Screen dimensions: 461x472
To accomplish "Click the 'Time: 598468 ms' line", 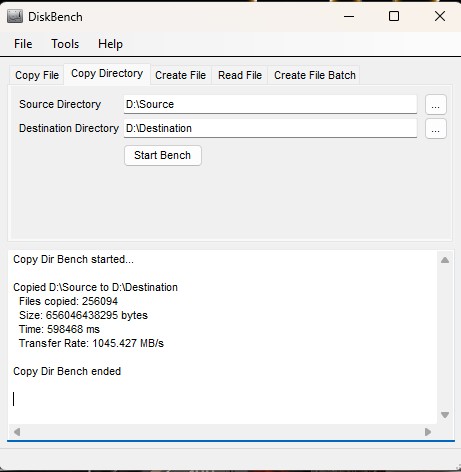I will pyautogui.click(x=59, y=329).
